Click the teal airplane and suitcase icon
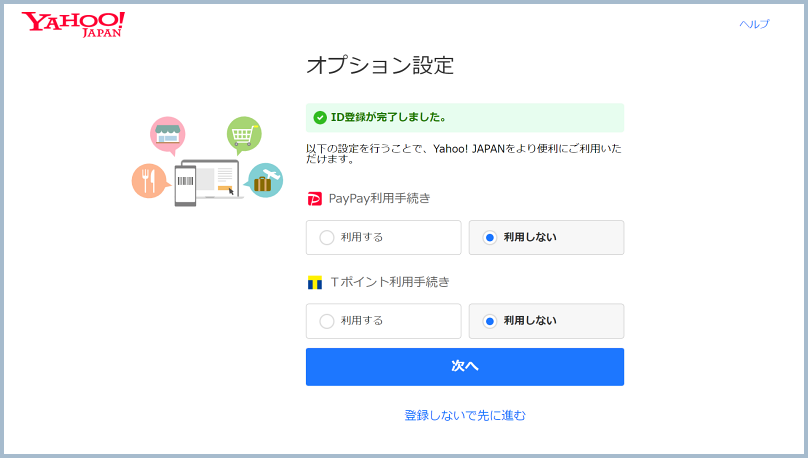The image size is (808, 458). (x=264, y=180)
